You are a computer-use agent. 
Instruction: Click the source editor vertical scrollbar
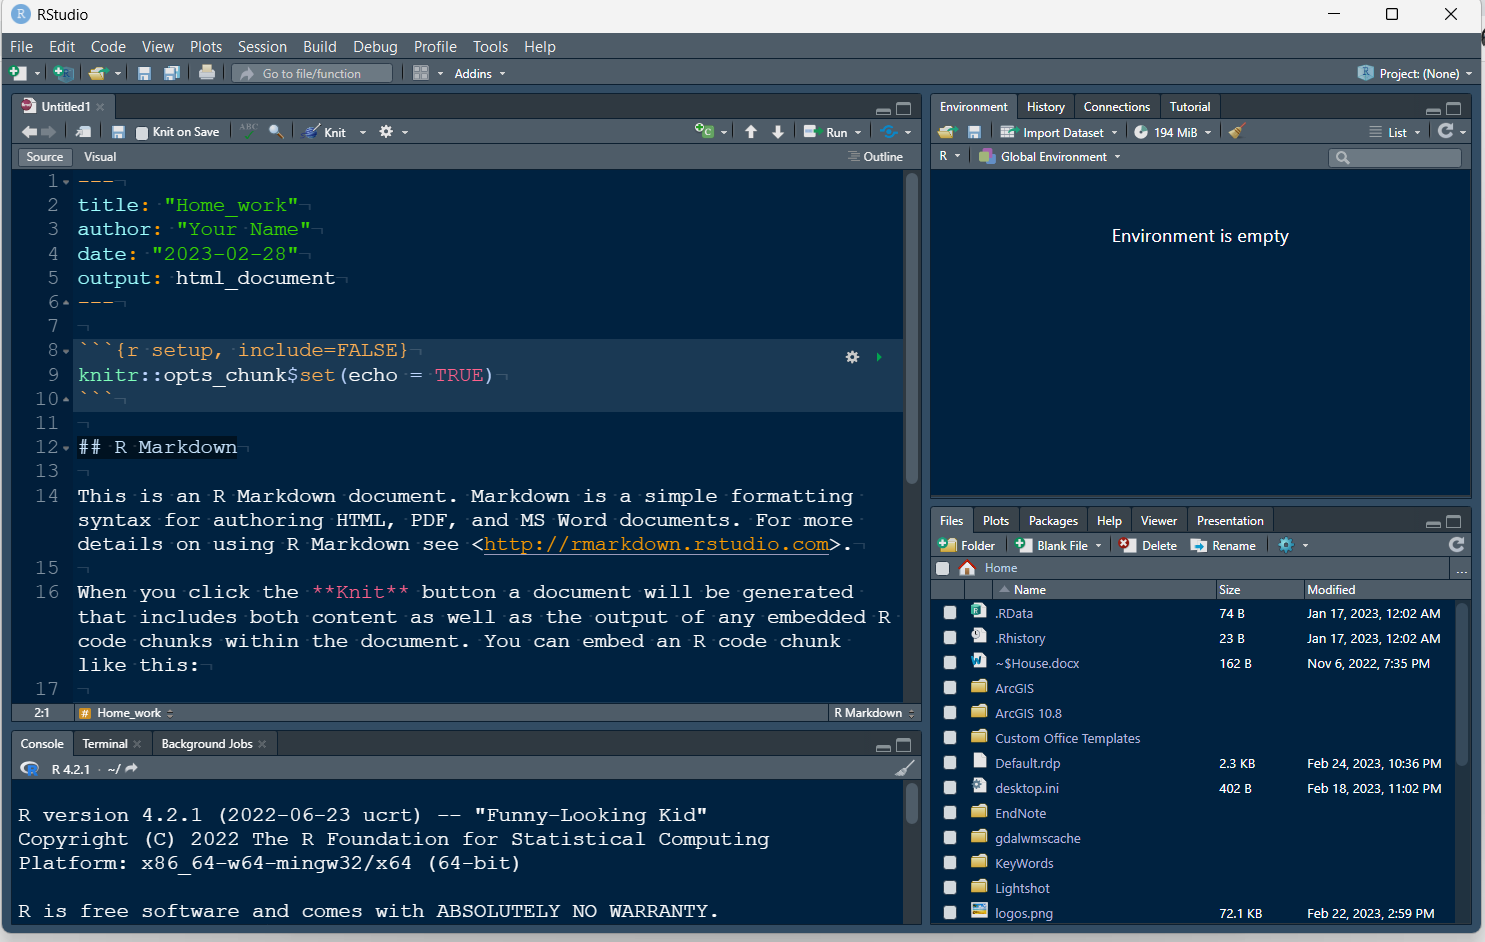click(x=911, y=330)
